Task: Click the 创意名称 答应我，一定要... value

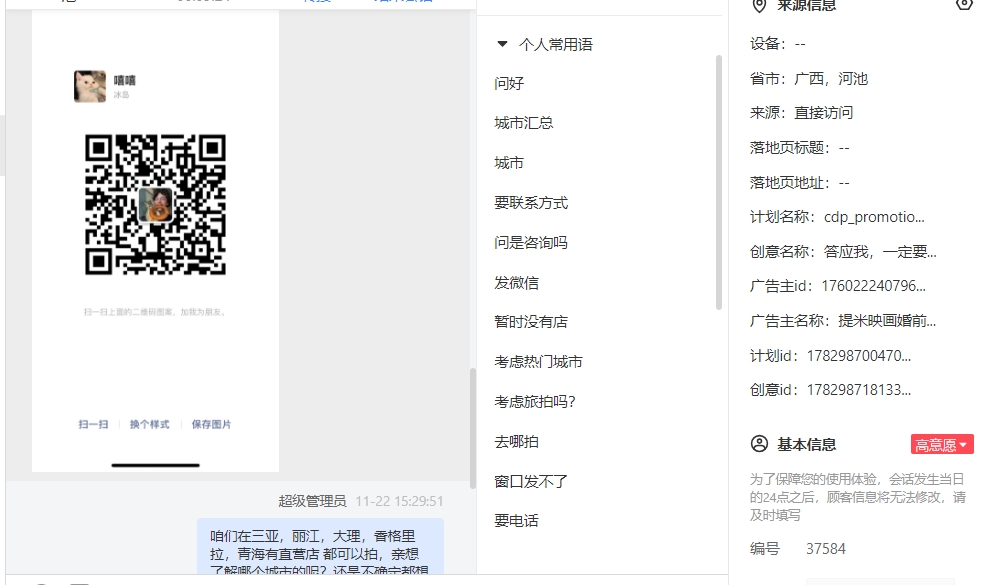Action: pos(880,252)
